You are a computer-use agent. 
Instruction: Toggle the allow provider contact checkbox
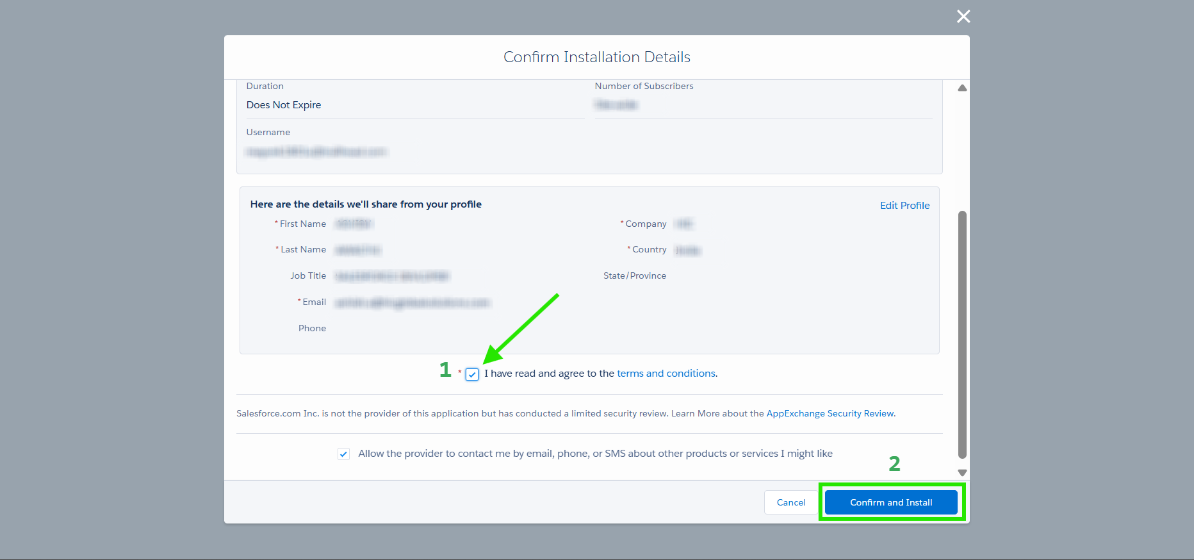pos(343,454)
